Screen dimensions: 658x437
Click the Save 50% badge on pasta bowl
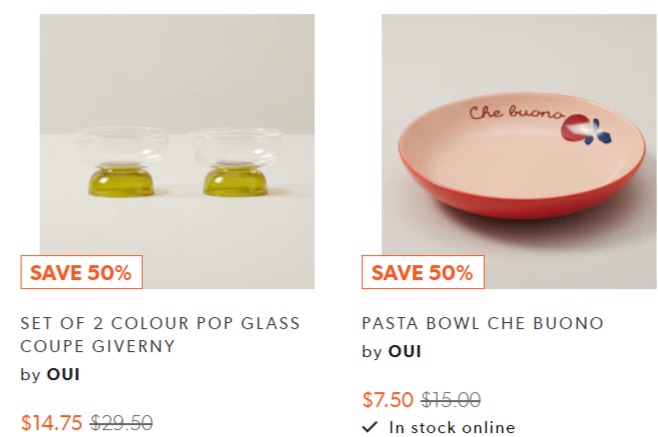pos(423,272)
